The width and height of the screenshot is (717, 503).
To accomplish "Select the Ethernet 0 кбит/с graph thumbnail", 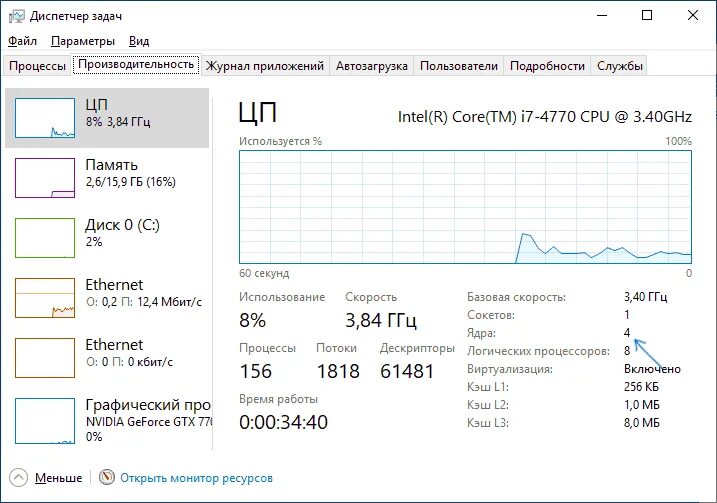I will 45,358.
